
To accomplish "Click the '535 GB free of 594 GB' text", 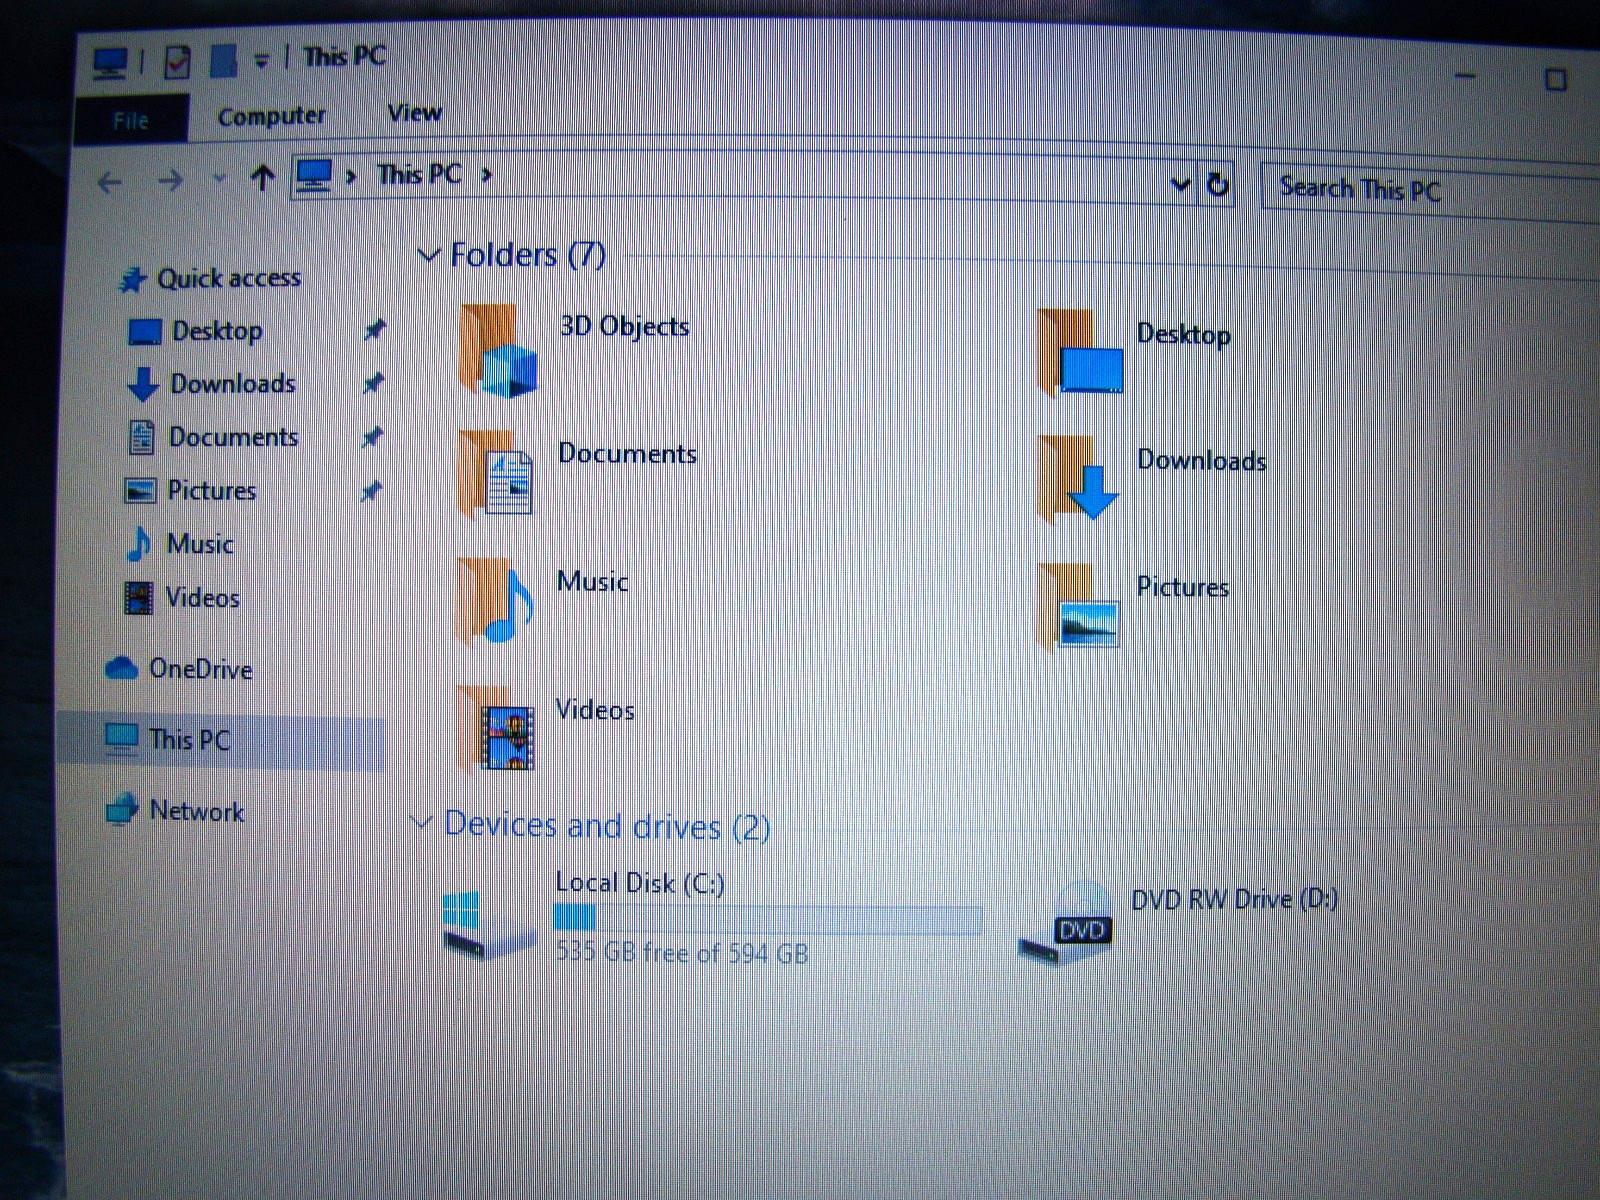I will [x=681, y=952].
